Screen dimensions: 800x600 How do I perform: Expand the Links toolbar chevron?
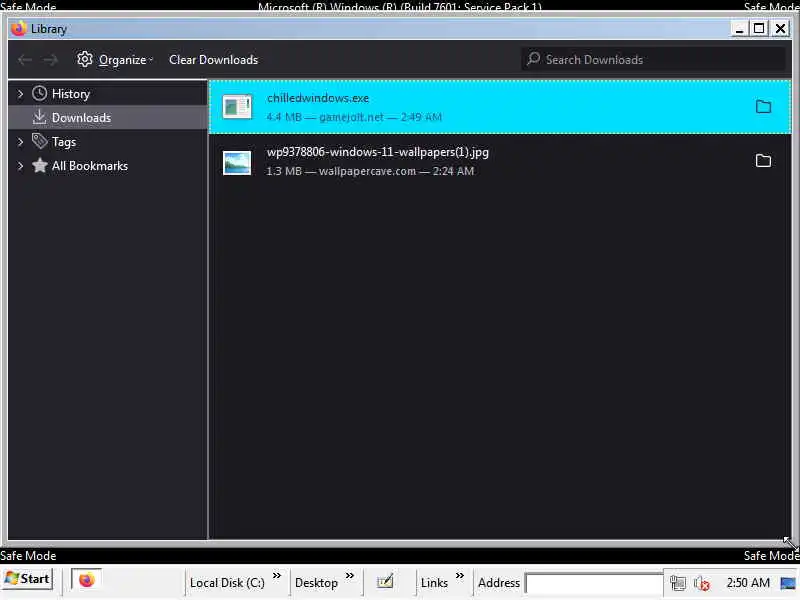click(460, 576)
